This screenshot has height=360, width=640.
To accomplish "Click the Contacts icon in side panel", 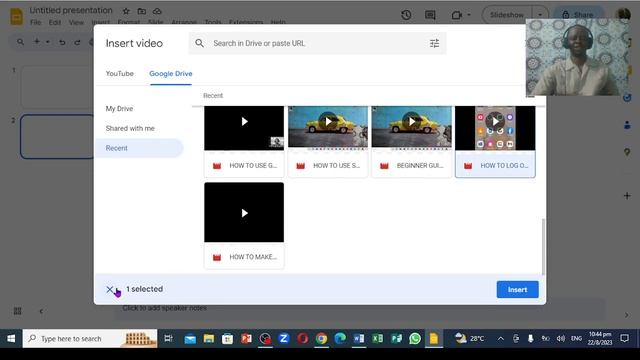I will [x=627, y=125].
